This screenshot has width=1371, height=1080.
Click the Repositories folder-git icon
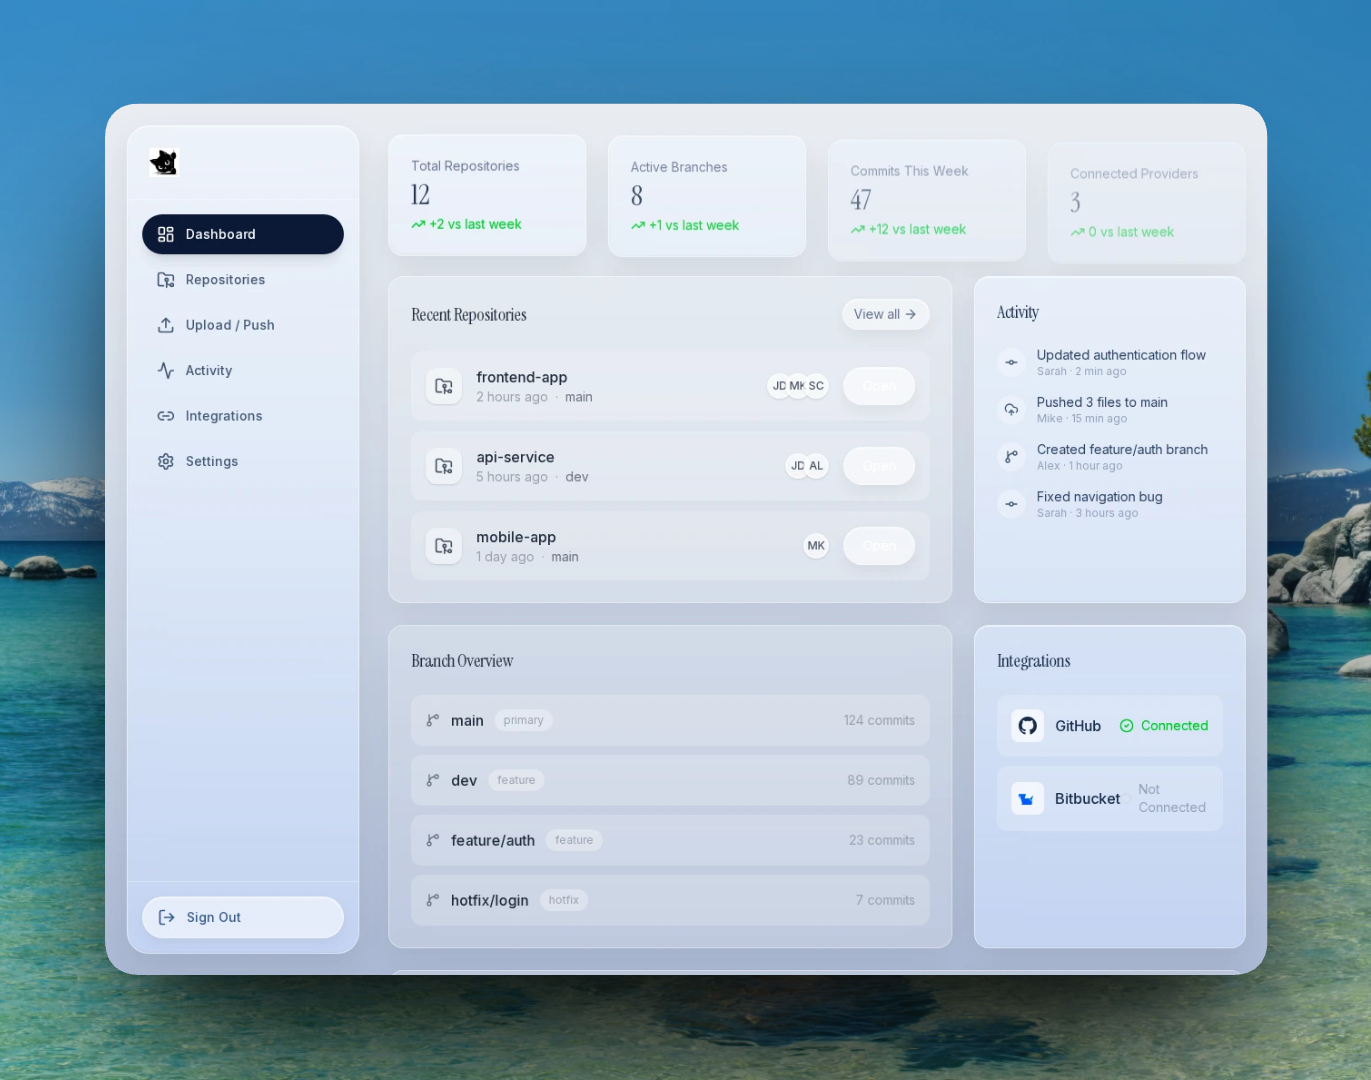point(166,280)
